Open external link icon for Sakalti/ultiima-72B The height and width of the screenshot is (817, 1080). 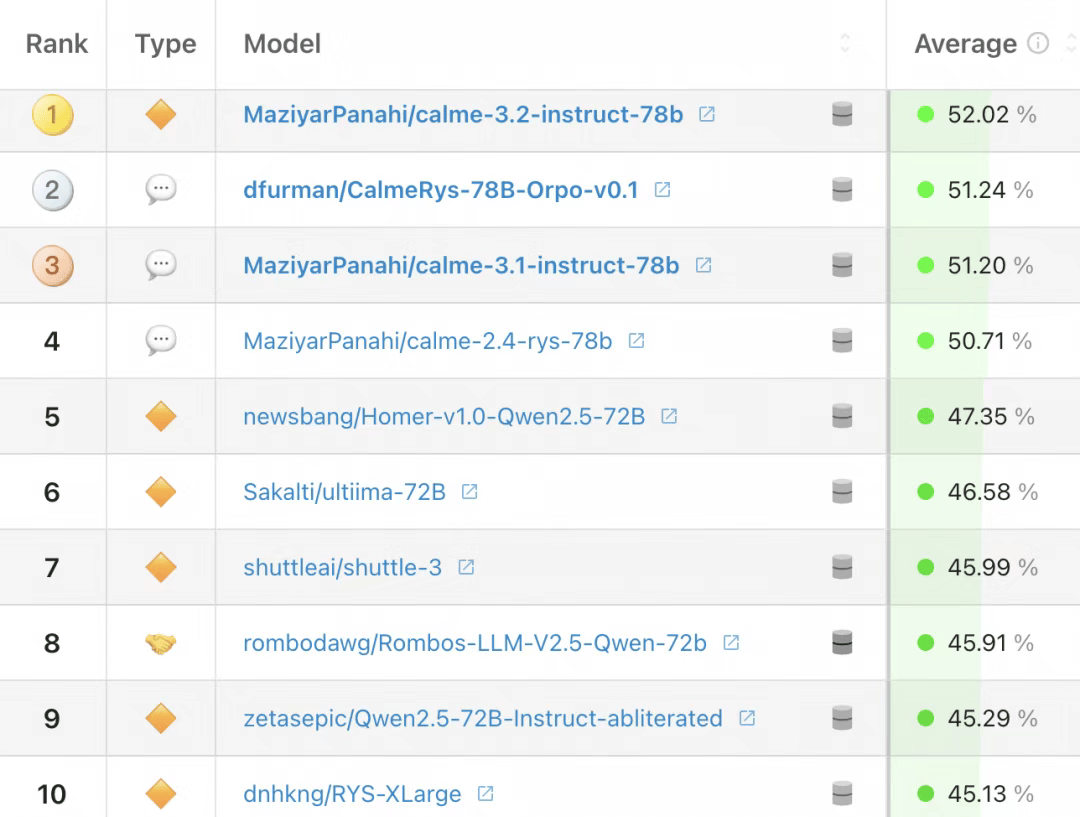tap(470, 492)
